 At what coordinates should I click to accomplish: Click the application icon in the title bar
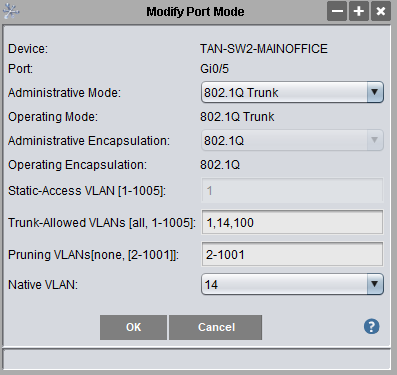[11, 11]
